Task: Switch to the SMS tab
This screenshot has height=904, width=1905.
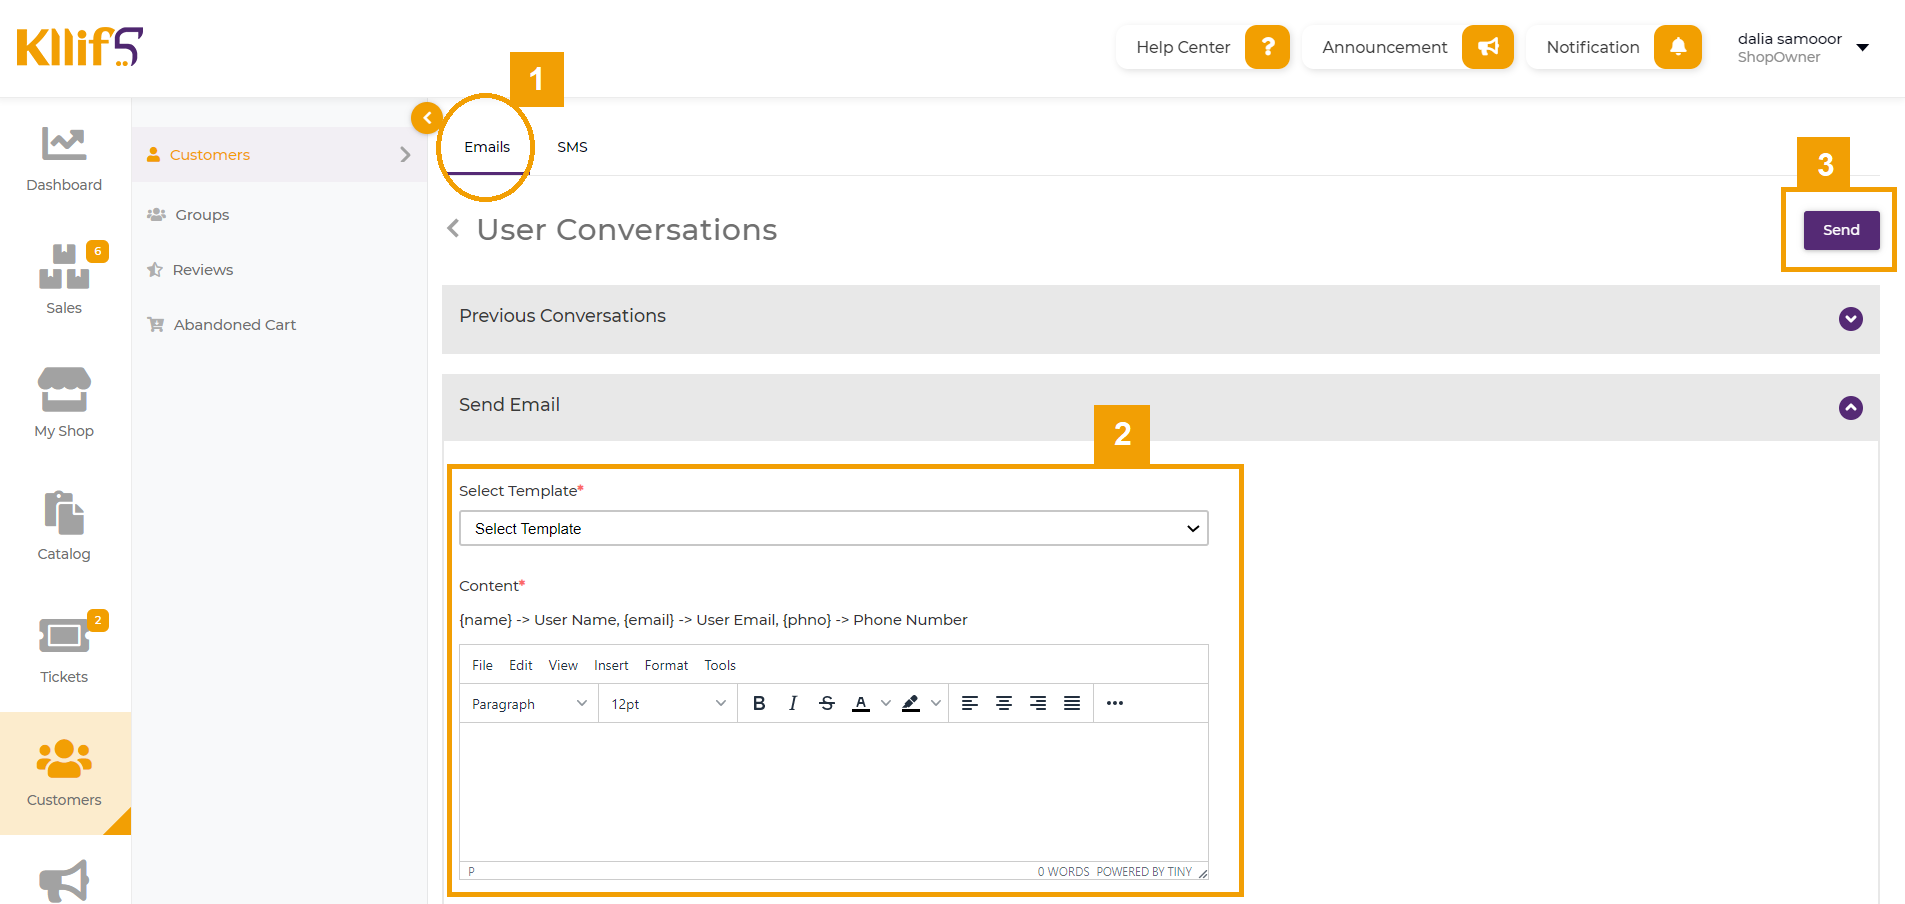Action: click(572, 147)
